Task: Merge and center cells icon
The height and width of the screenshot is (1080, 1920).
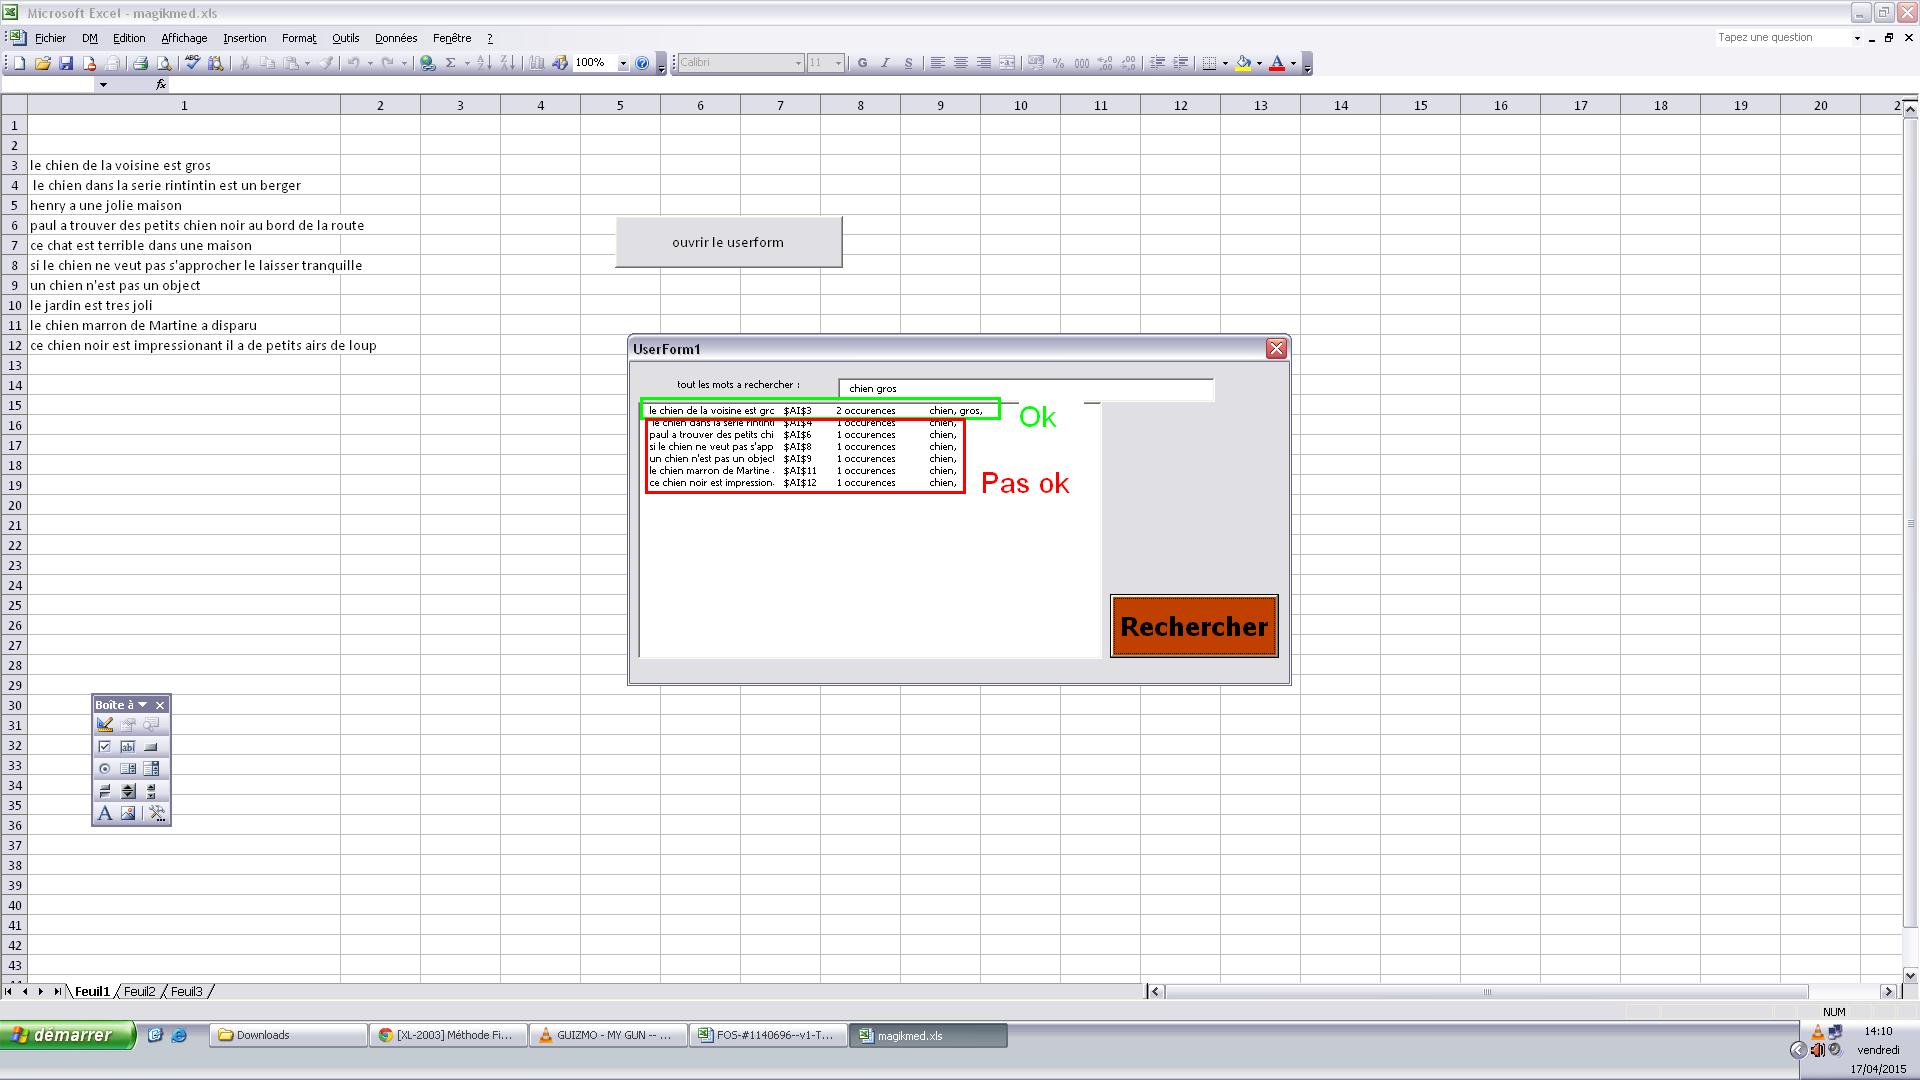Action: point(1007,63)
